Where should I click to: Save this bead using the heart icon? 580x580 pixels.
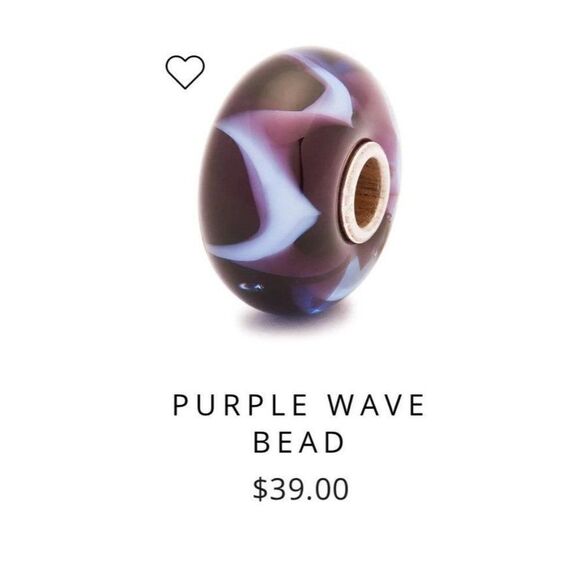[x=185, y=72]
